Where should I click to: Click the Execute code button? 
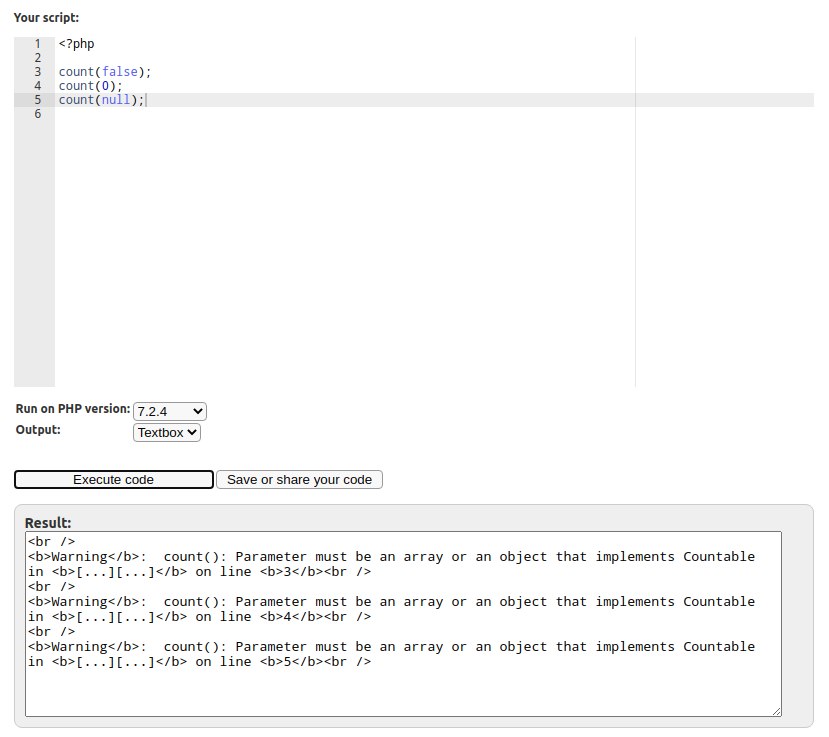[x=114, y=480]
